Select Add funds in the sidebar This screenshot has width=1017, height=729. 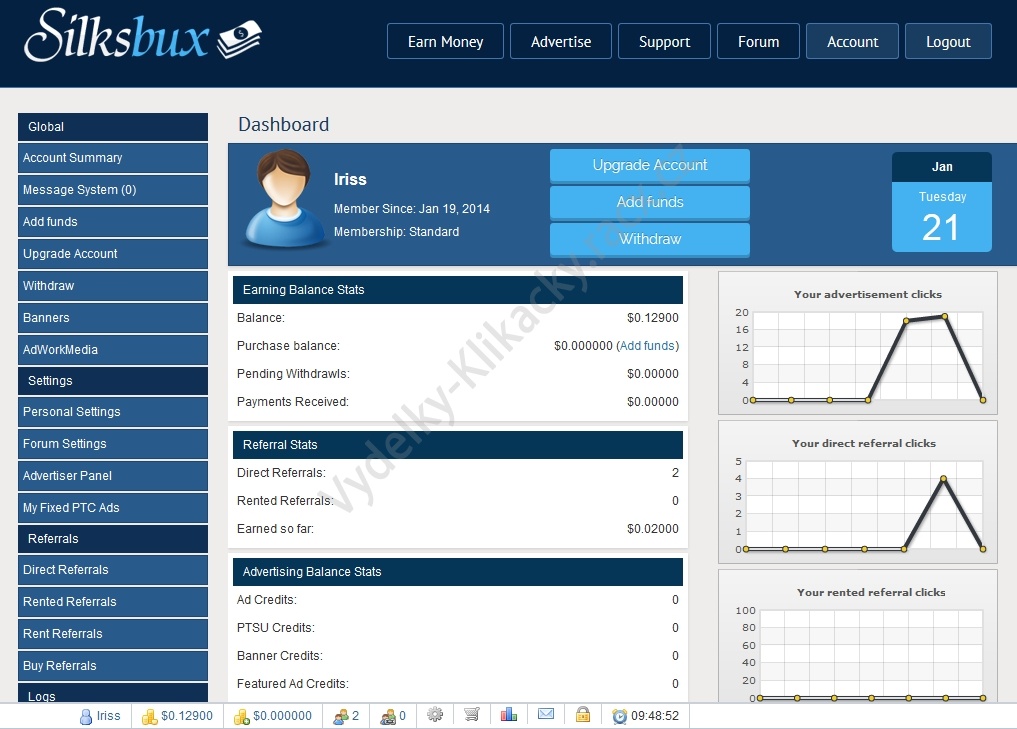pyautogui.click(x=113, y=221)
